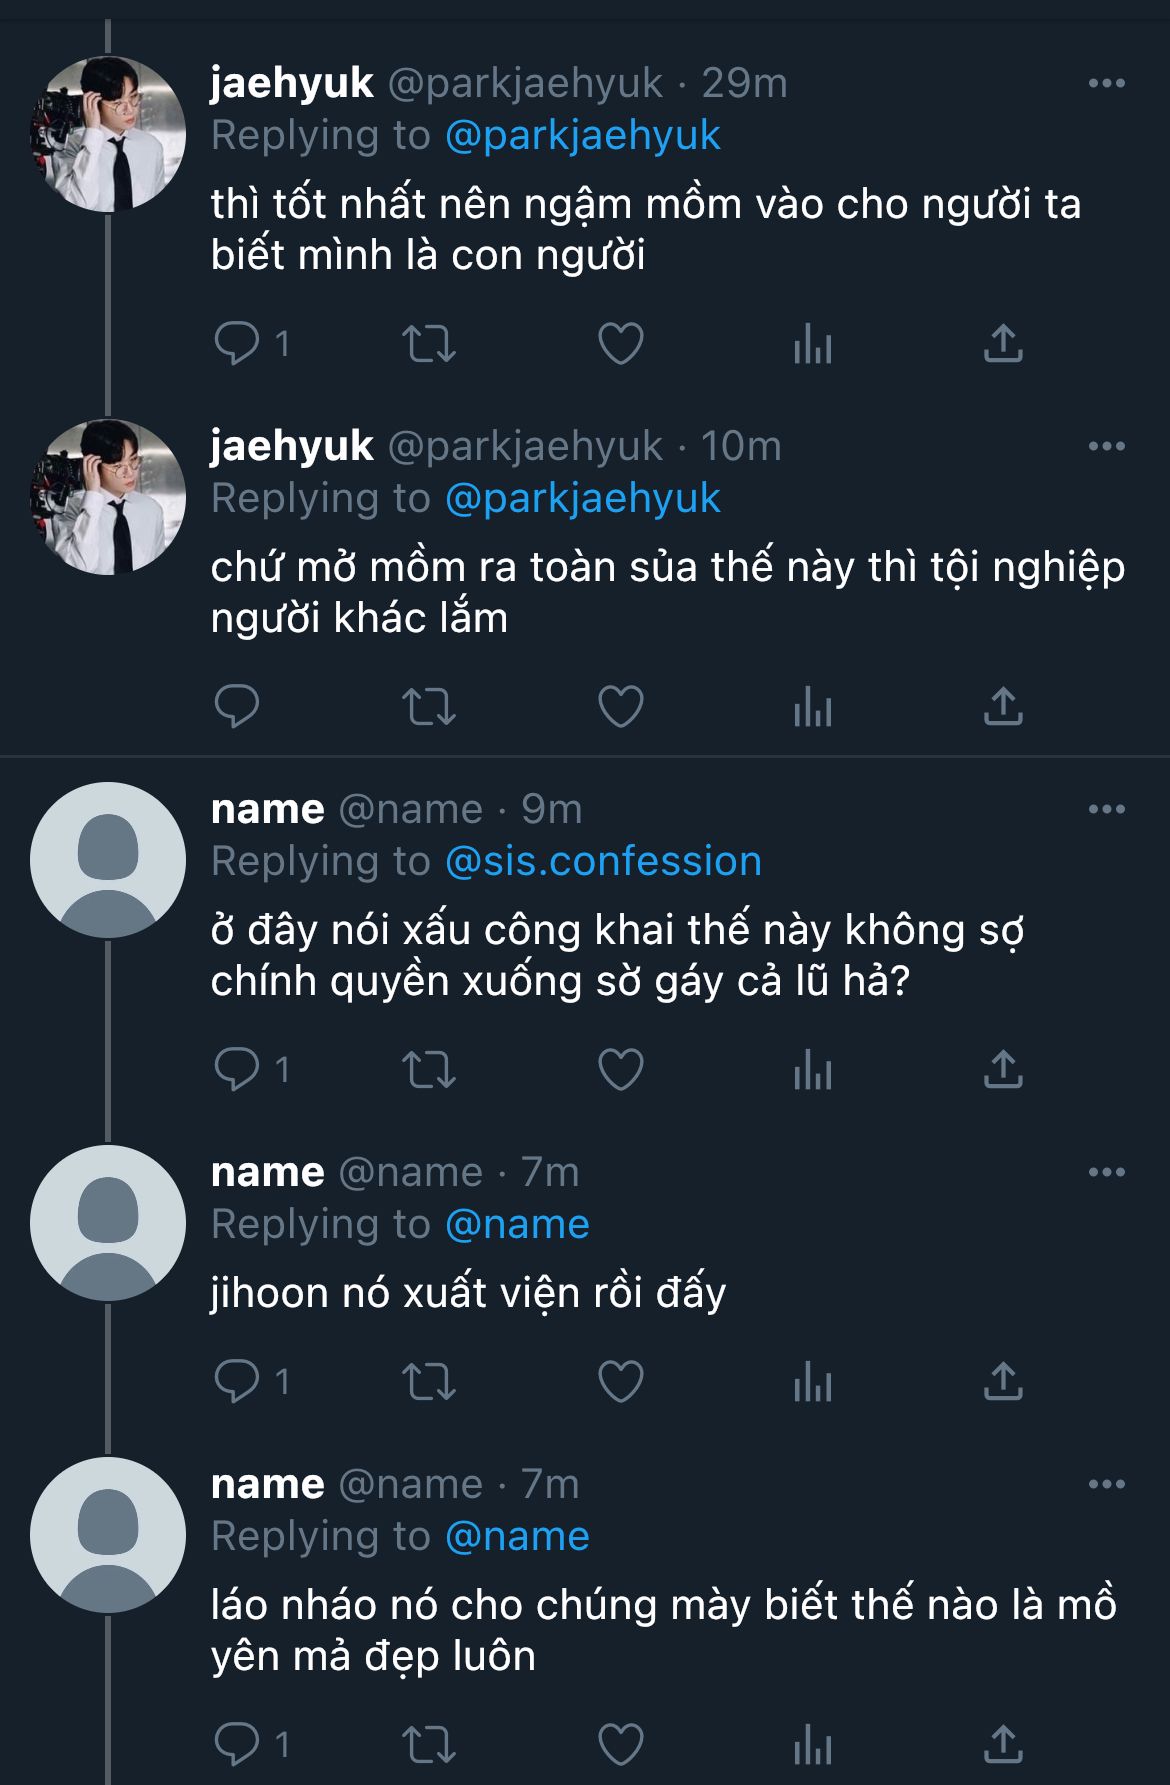Open the jaehyuk display name on 10m tweet
Image resolution: width=1170 pixels, height=1785 pixels.
292,446
